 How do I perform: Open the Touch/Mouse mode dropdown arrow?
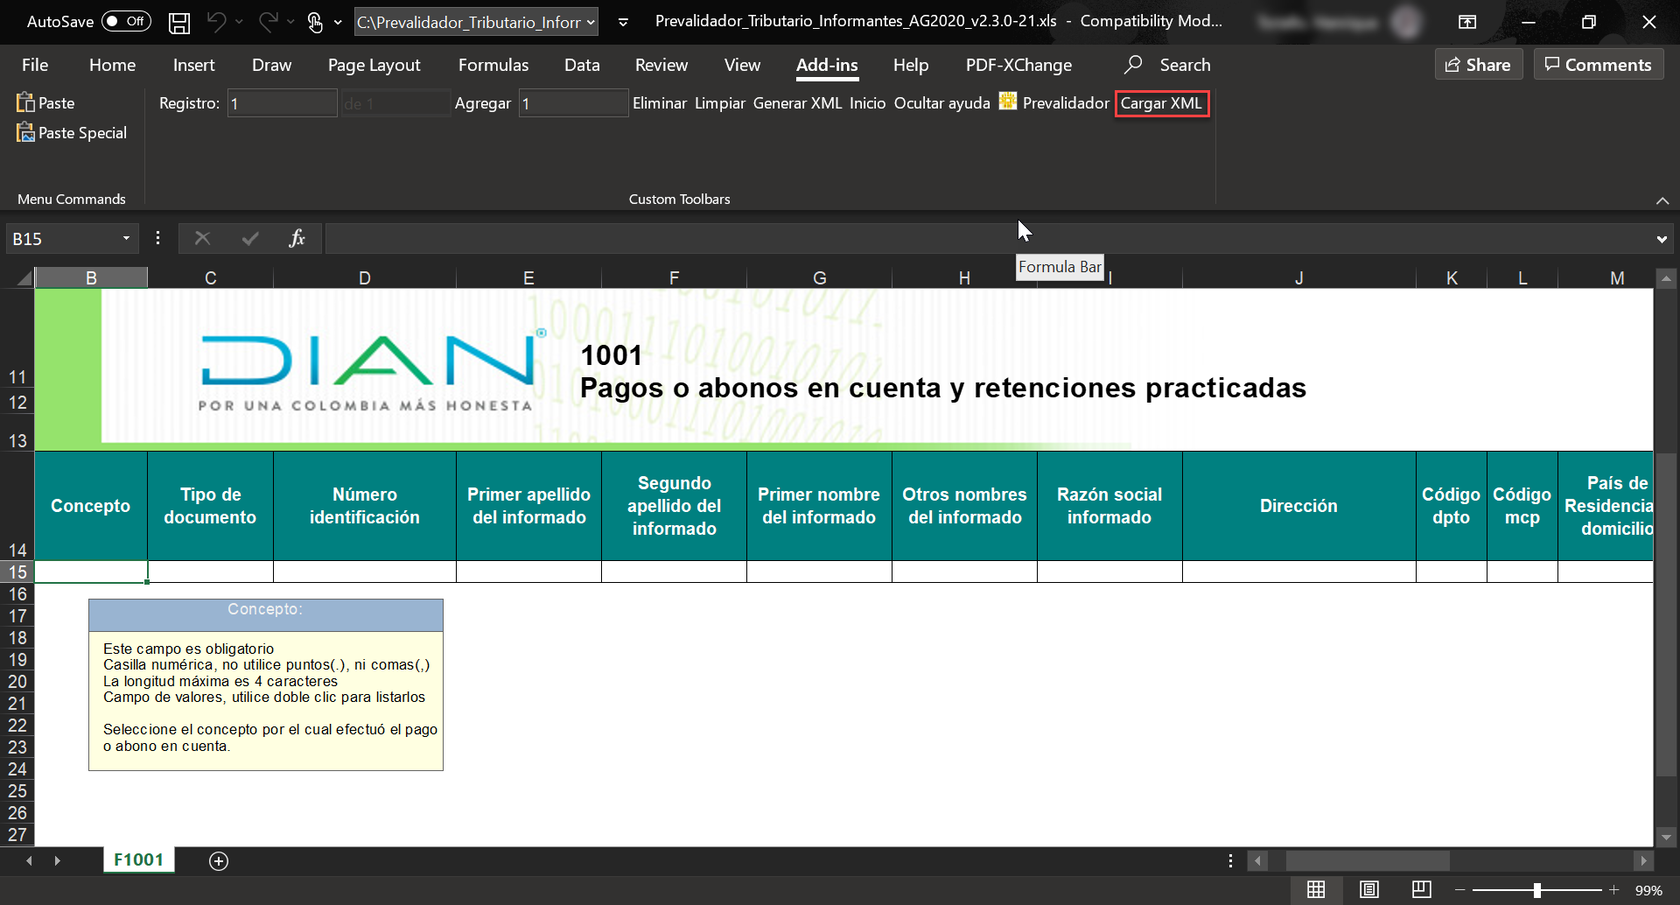coord(338,22)
